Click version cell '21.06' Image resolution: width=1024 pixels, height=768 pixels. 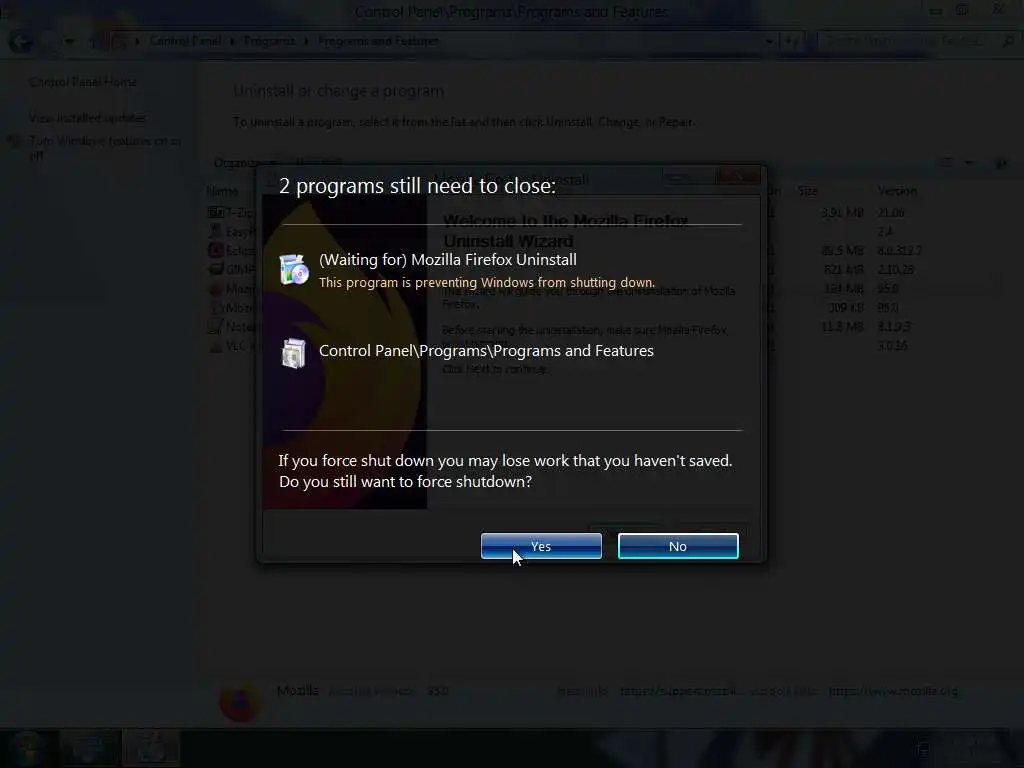tap(891, 213)
